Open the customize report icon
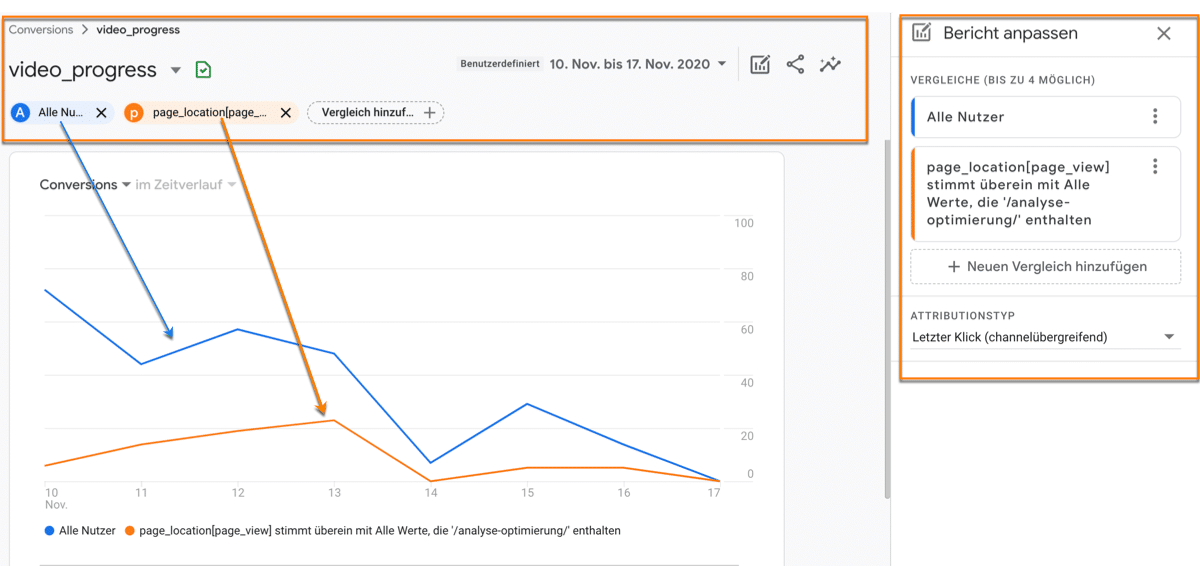 (x=760, y=65)
